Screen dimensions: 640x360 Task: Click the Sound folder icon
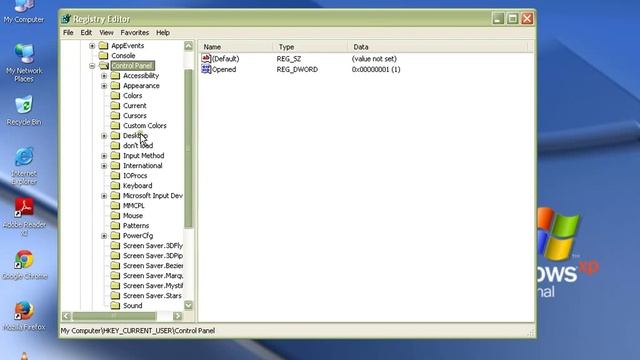(116, 306)
